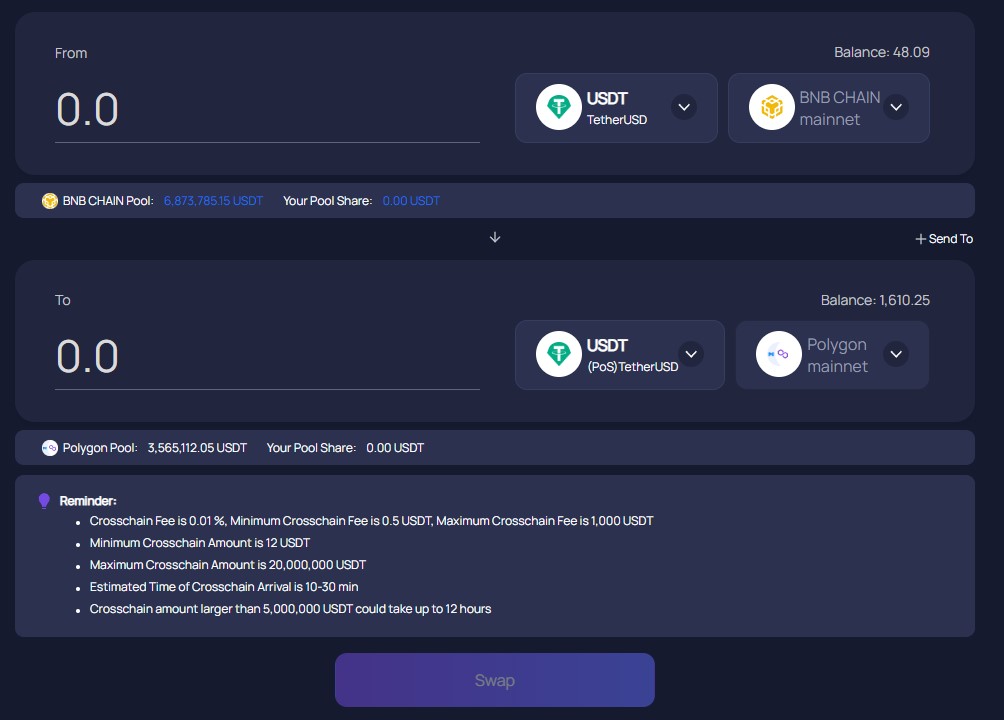Click the Send To link
Screen dimensions: 1004x720
tap(951, 239)
